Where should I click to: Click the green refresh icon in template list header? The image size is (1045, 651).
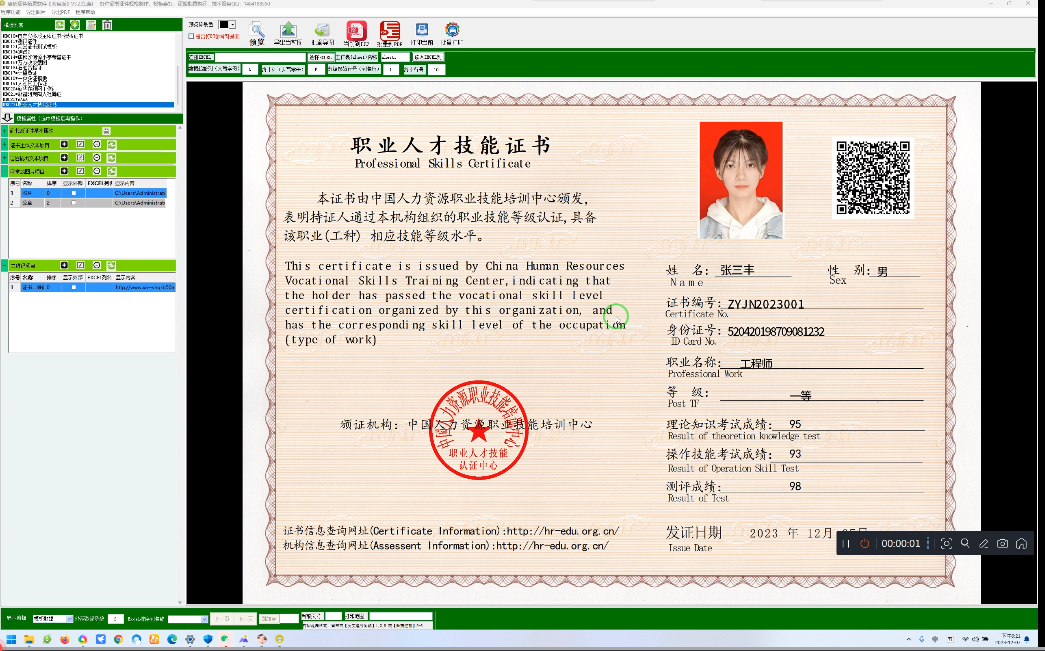[x=59, y=25]
